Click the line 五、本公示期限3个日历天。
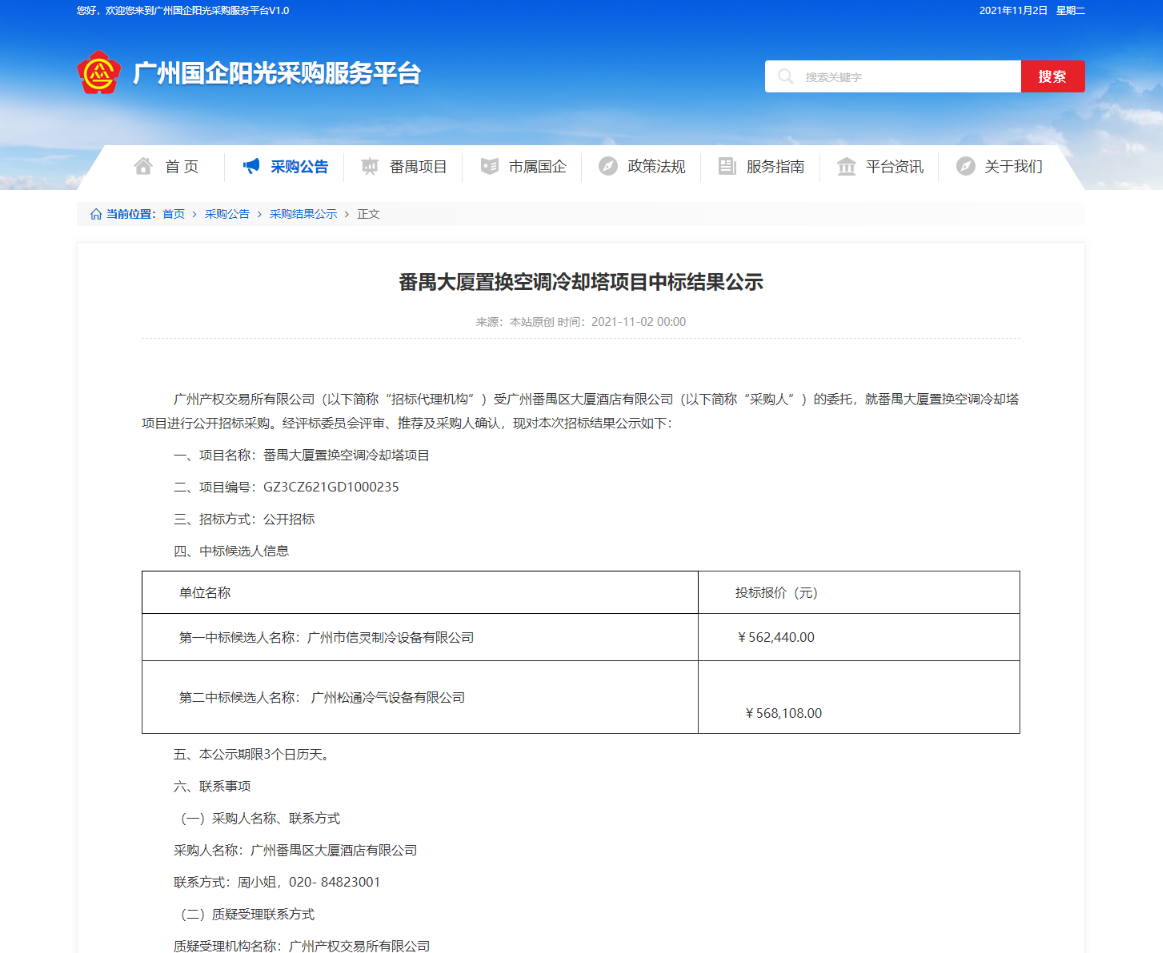 pyautogui.click(x=251, y=754)
